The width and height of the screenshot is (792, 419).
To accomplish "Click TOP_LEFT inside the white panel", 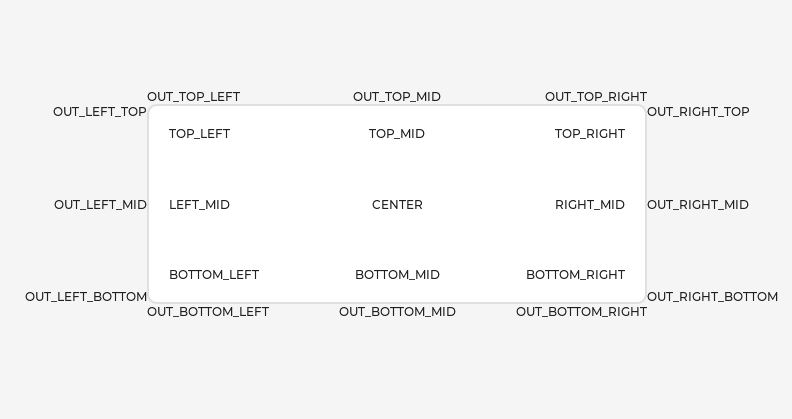I will [x=199, y=134].
